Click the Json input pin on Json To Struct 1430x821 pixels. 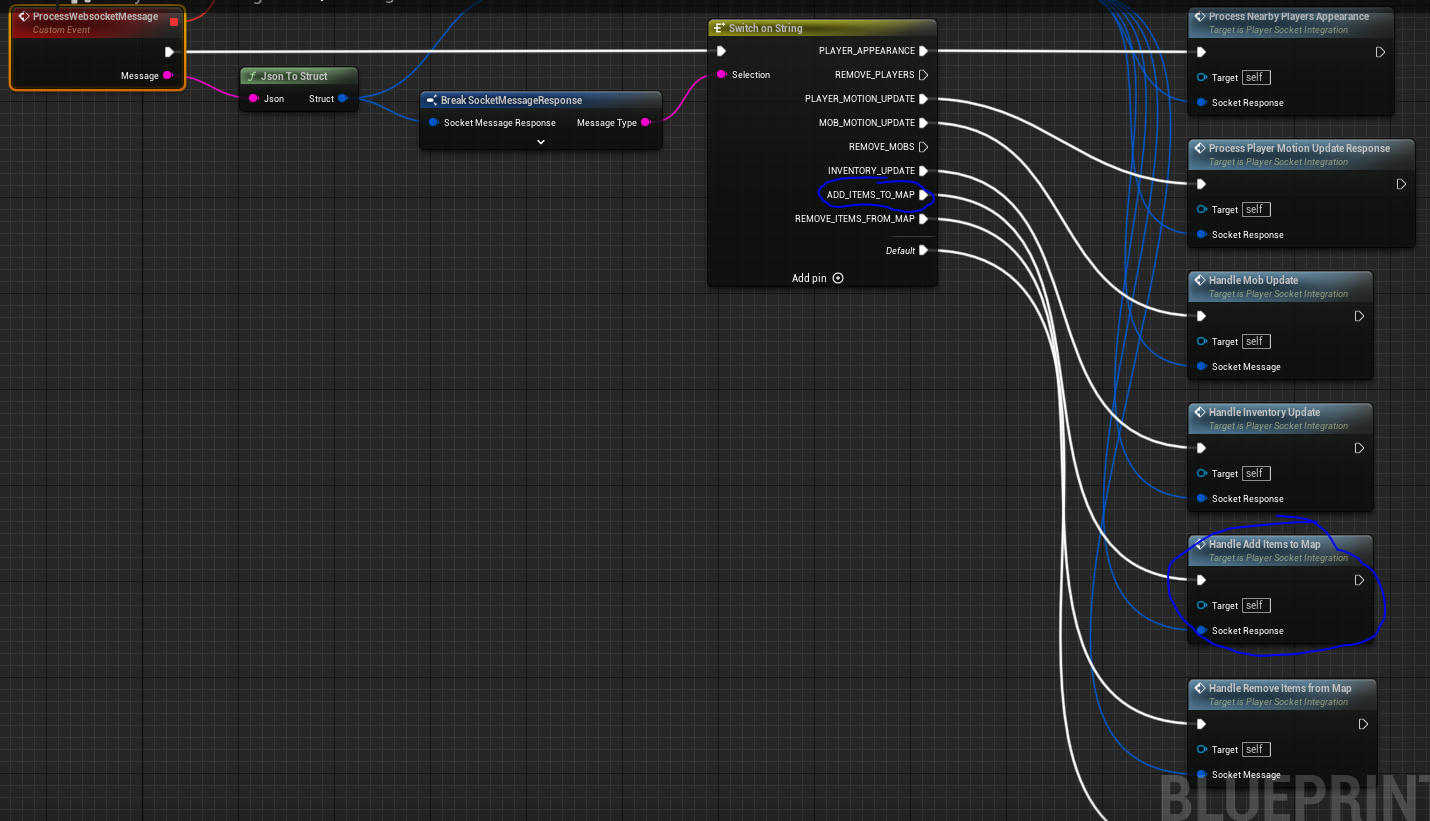pyautogui.click(x=254, y=98)
